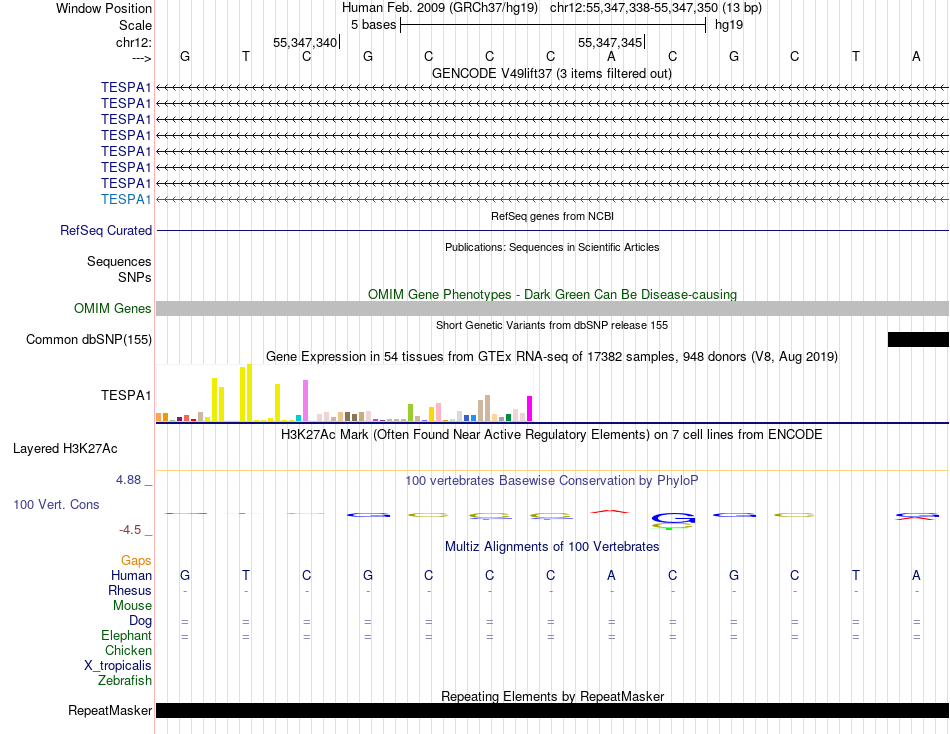Click the OMIM Genes track label
Screen dimensions: 950x734
pos(112,309)
